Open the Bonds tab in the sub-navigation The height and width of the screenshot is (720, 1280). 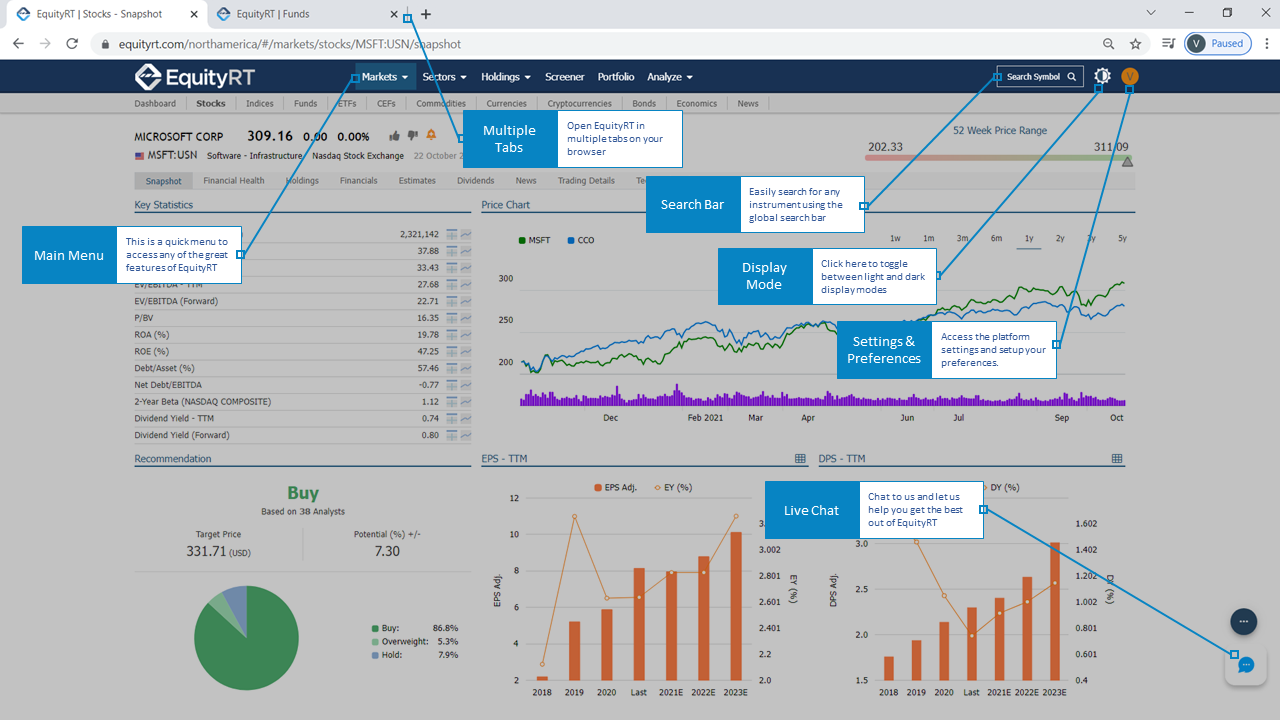pyautogui.click(x=644, y=104)
